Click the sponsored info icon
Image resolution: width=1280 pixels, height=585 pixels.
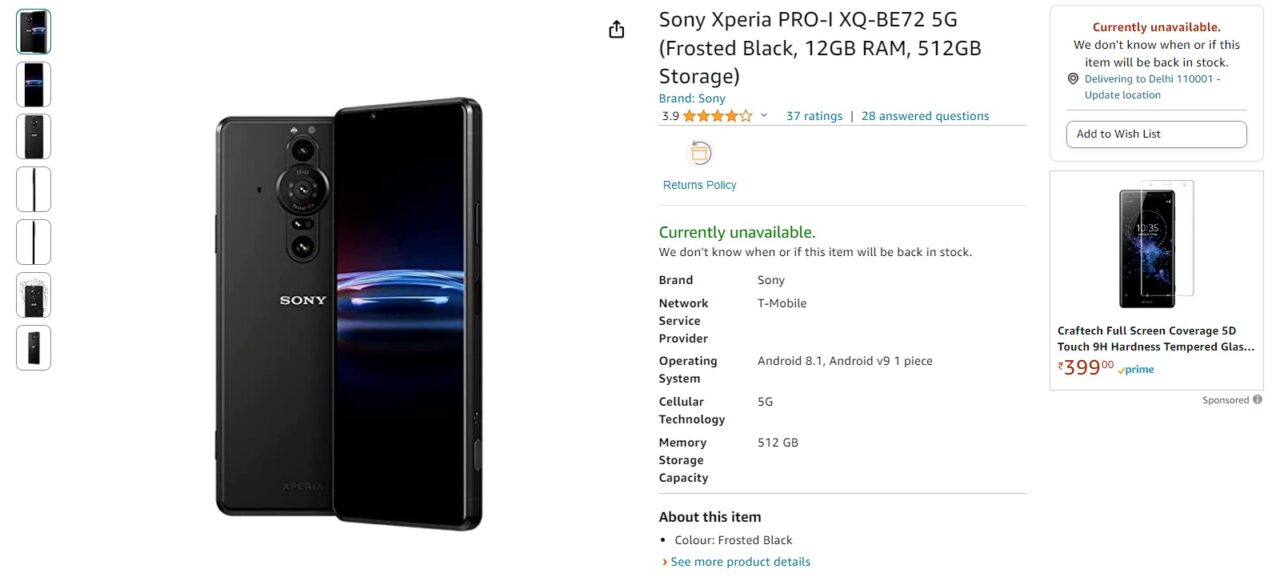point(1257,400)
